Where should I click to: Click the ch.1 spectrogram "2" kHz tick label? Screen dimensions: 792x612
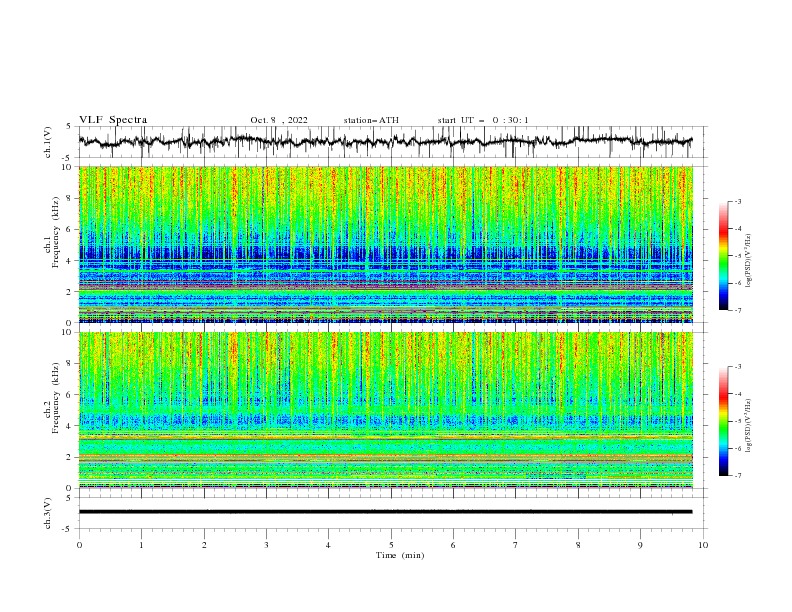tap(70, 291)
